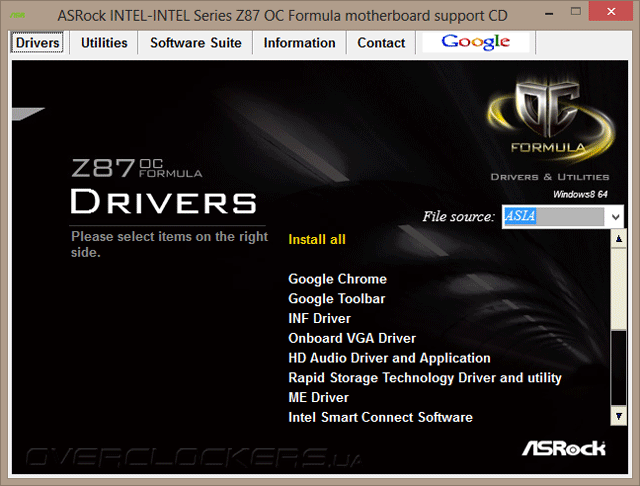The image size is (640, 486).
Task: Expand the File source dropdown arrow
Action: (616, 217)
